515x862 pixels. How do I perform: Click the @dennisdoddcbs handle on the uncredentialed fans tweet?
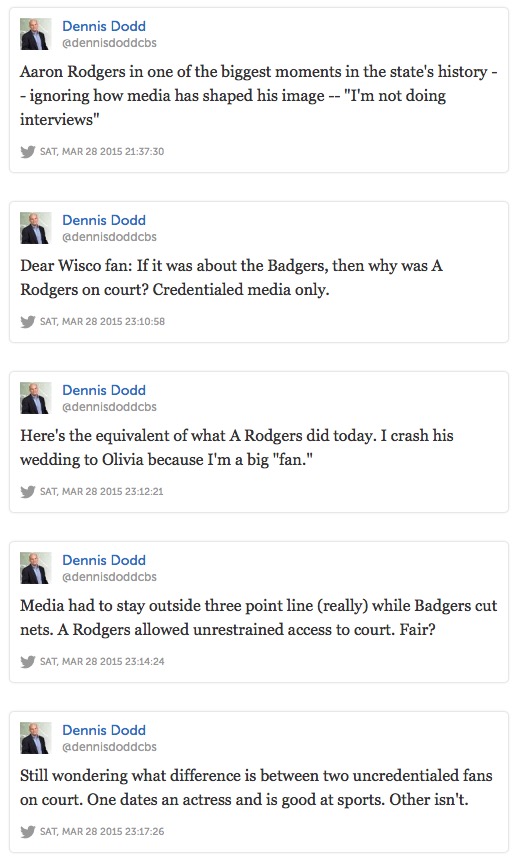[x=109, y=747]
